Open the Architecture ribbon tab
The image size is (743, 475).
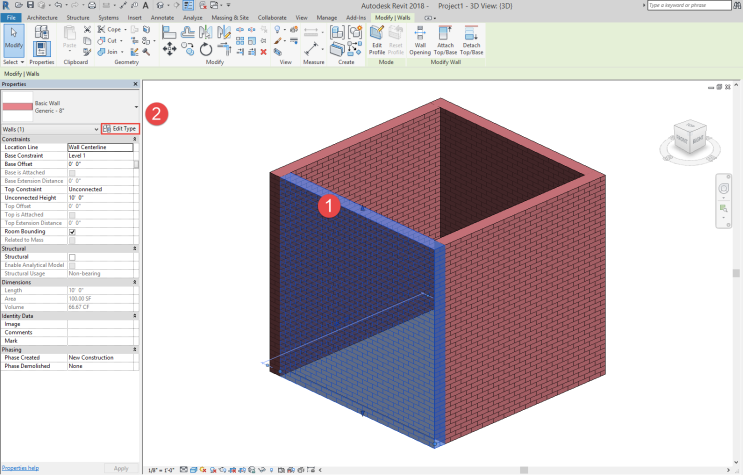[42, 18]
